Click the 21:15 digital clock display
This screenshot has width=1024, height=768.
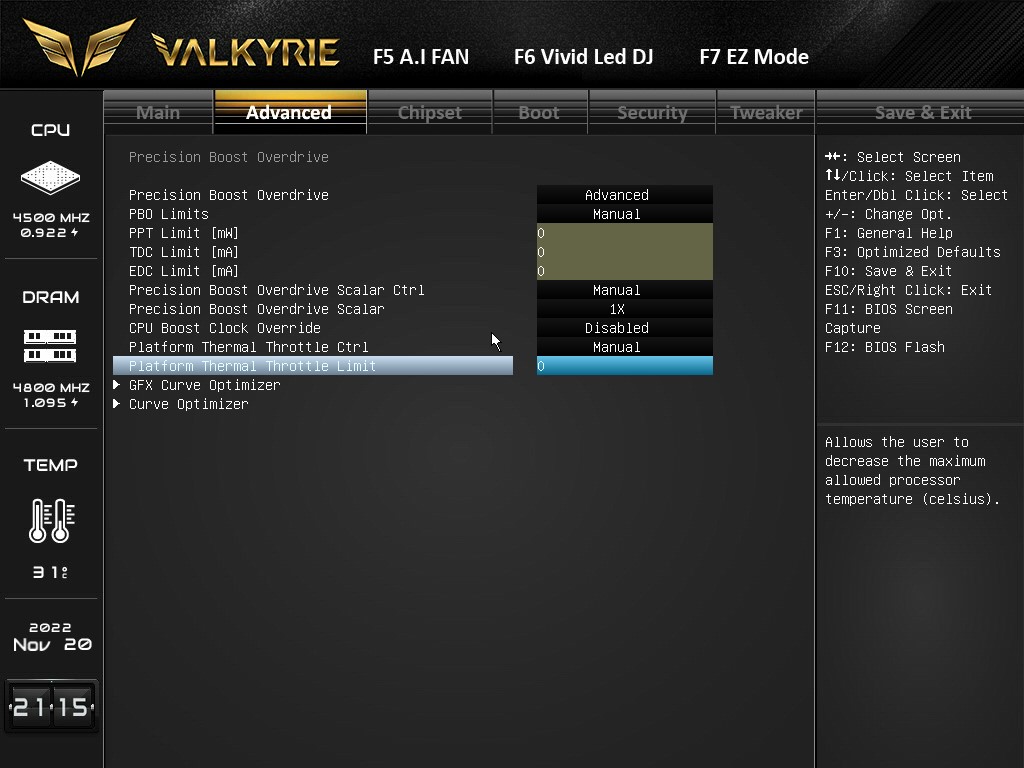click(50, 703)
